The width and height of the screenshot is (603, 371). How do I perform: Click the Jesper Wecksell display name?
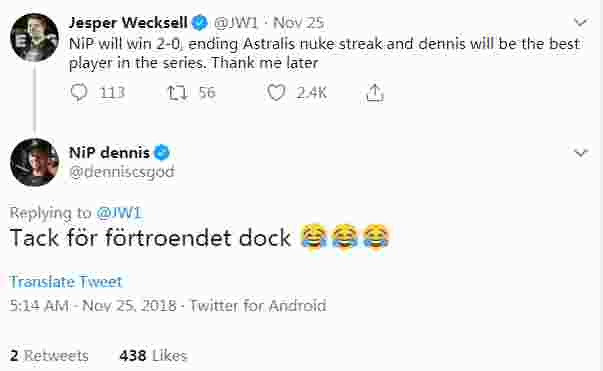click(128, 23)
